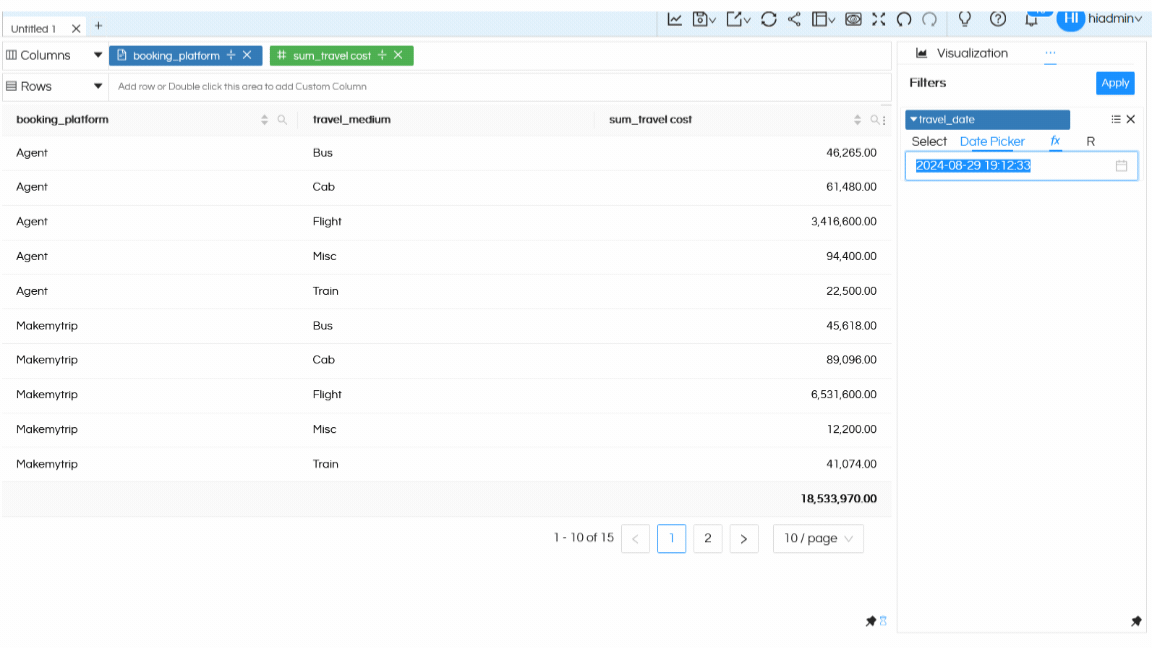
Task: Go to page 1
Action: (672, 539)
